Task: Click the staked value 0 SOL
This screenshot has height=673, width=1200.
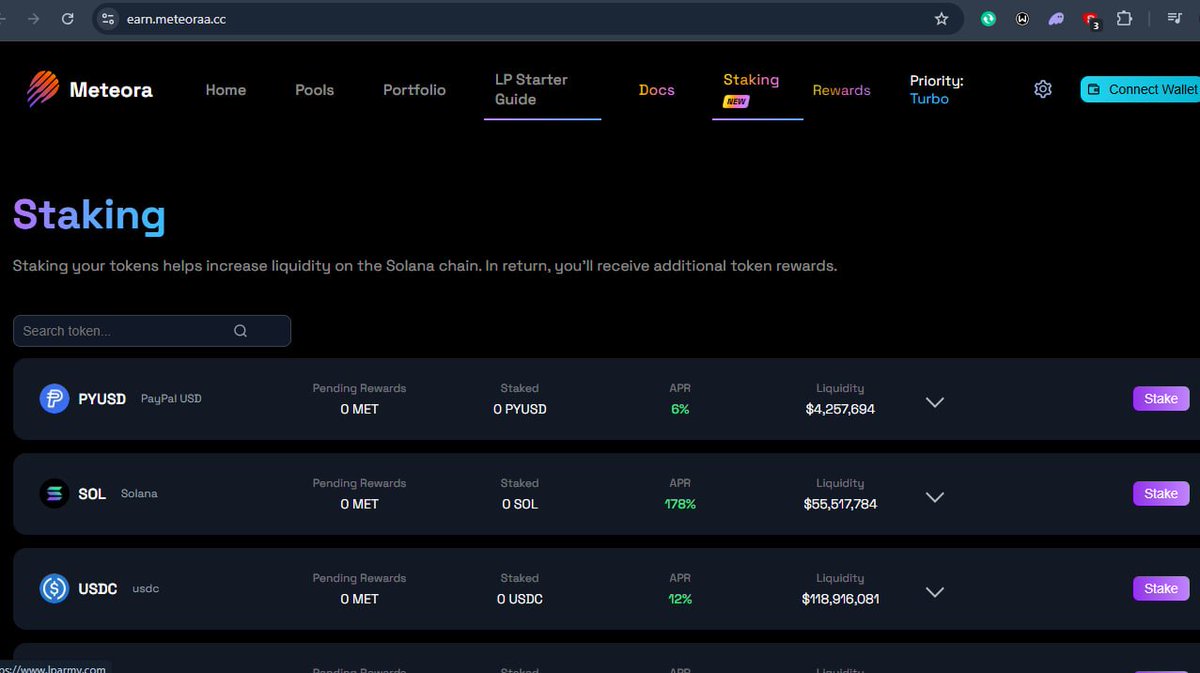Action: click(x=520, y=504)
